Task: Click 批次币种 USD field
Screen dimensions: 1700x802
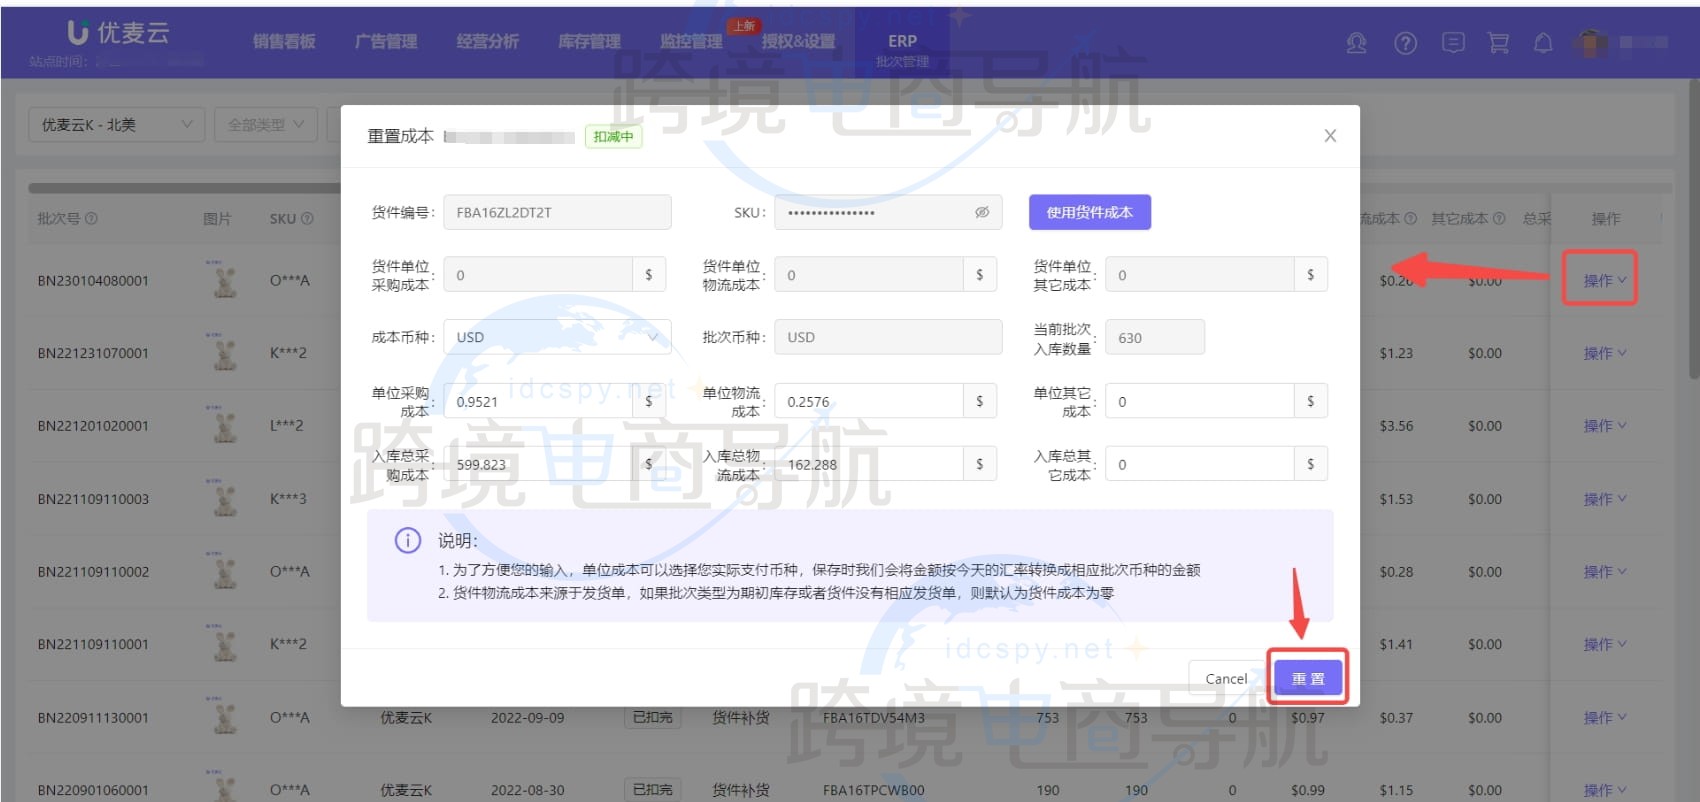Action: click(x=888, y=337)
